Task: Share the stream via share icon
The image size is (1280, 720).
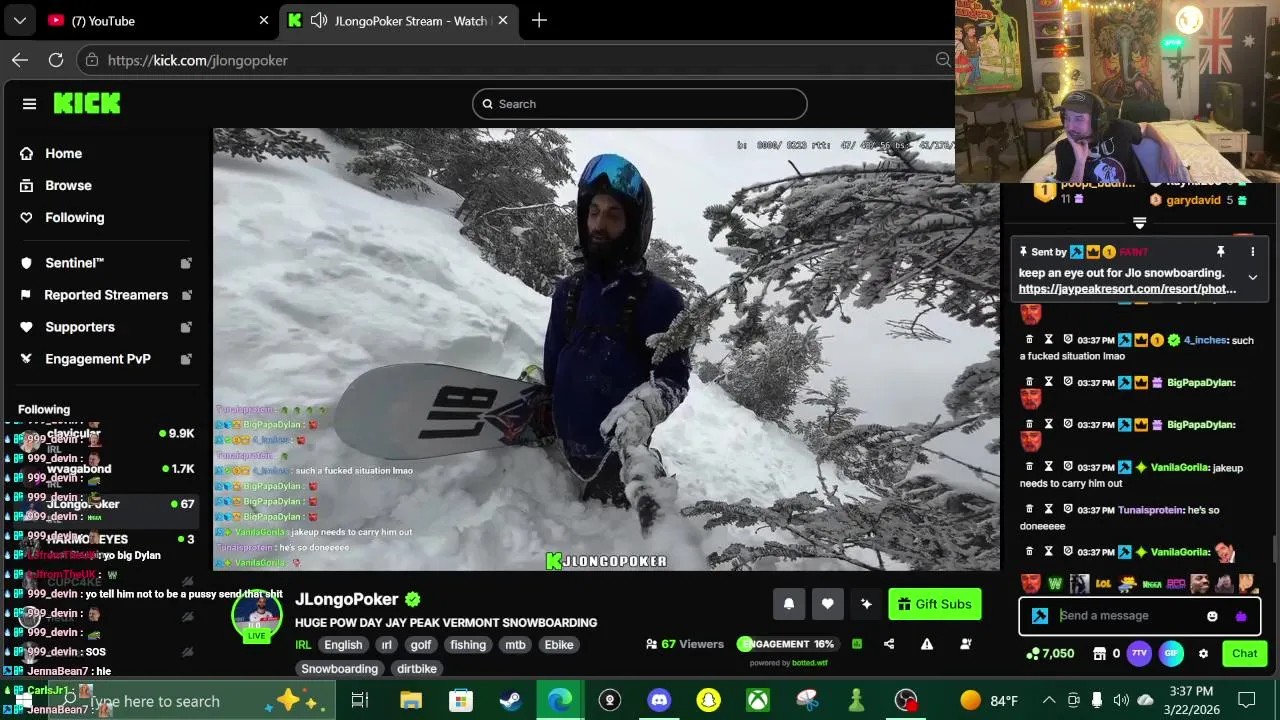Action: 889,644
